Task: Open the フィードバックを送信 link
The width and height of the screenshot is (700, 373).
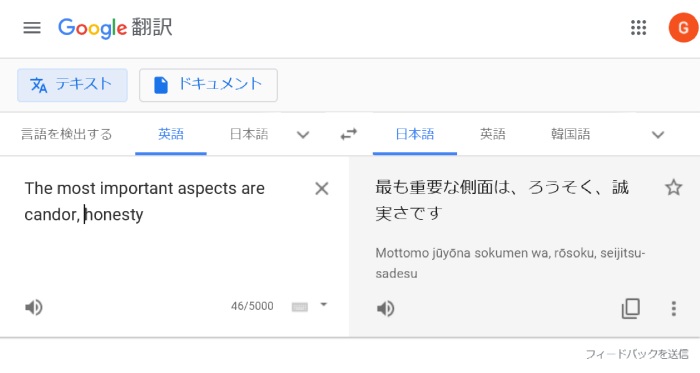Action: coord(637,354)
